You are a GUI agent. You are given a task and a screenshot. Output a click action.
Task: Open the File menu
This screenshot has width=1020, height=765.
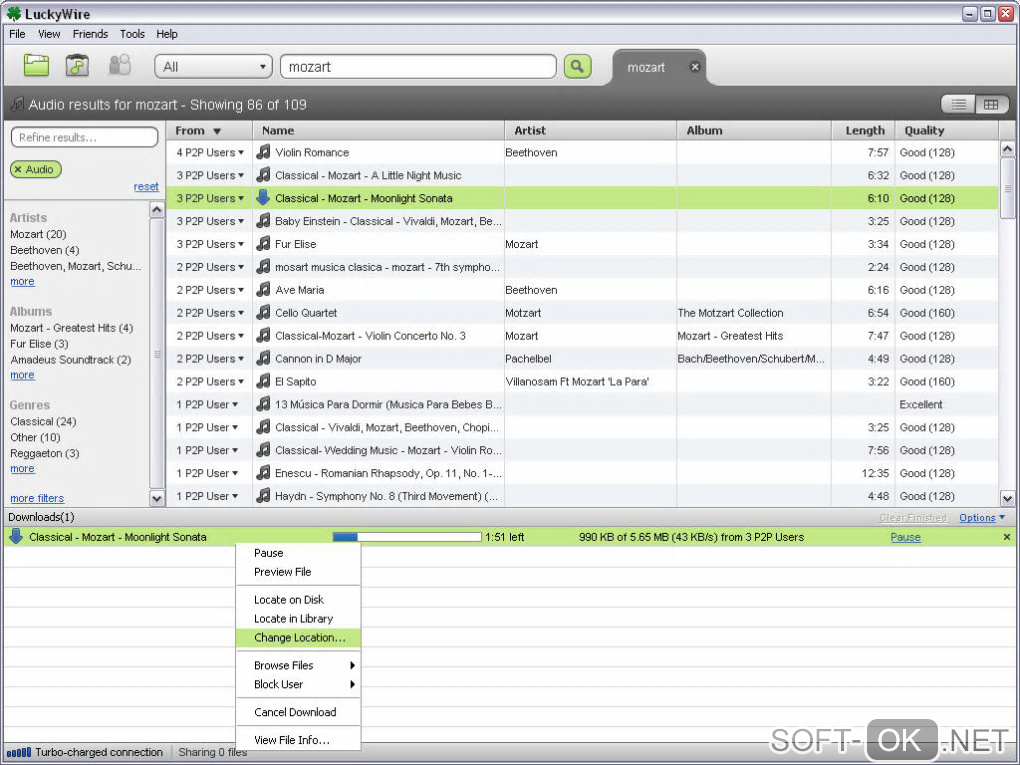[x=18, y=34]
